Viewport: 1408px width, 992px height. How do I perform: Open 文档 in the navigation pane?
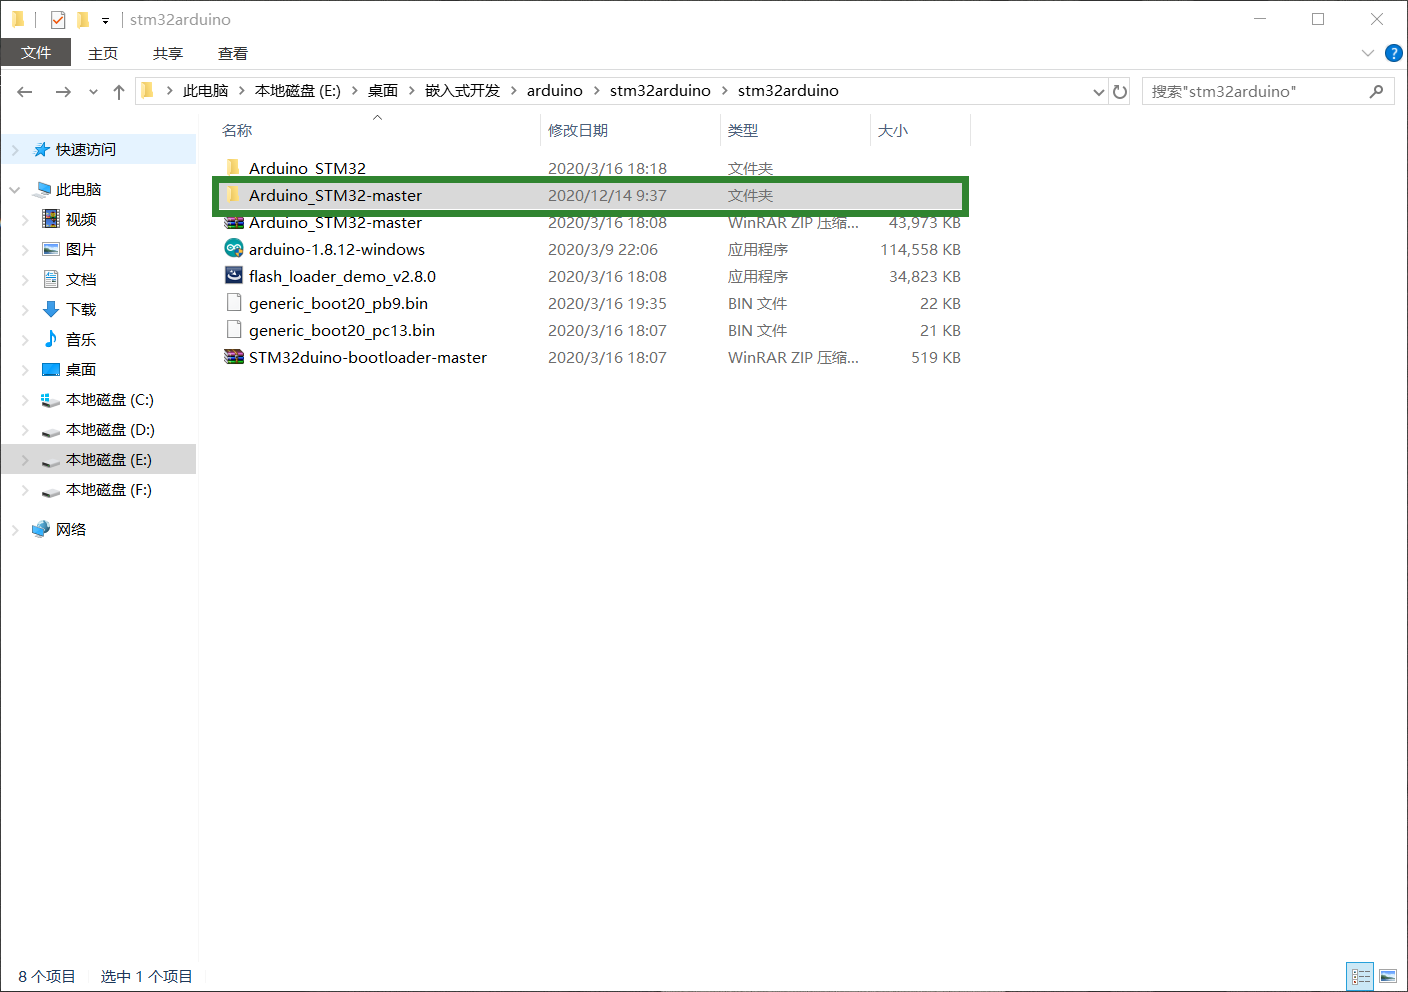81,279
